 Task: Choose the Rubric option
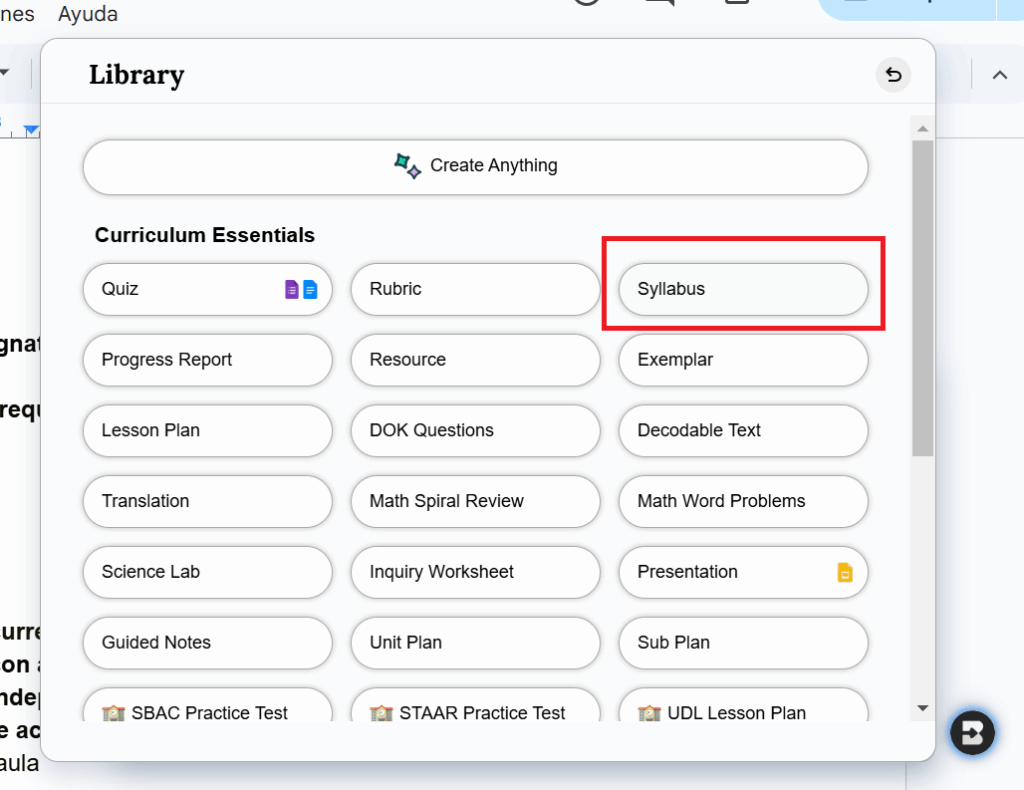[x=475, y=289]
